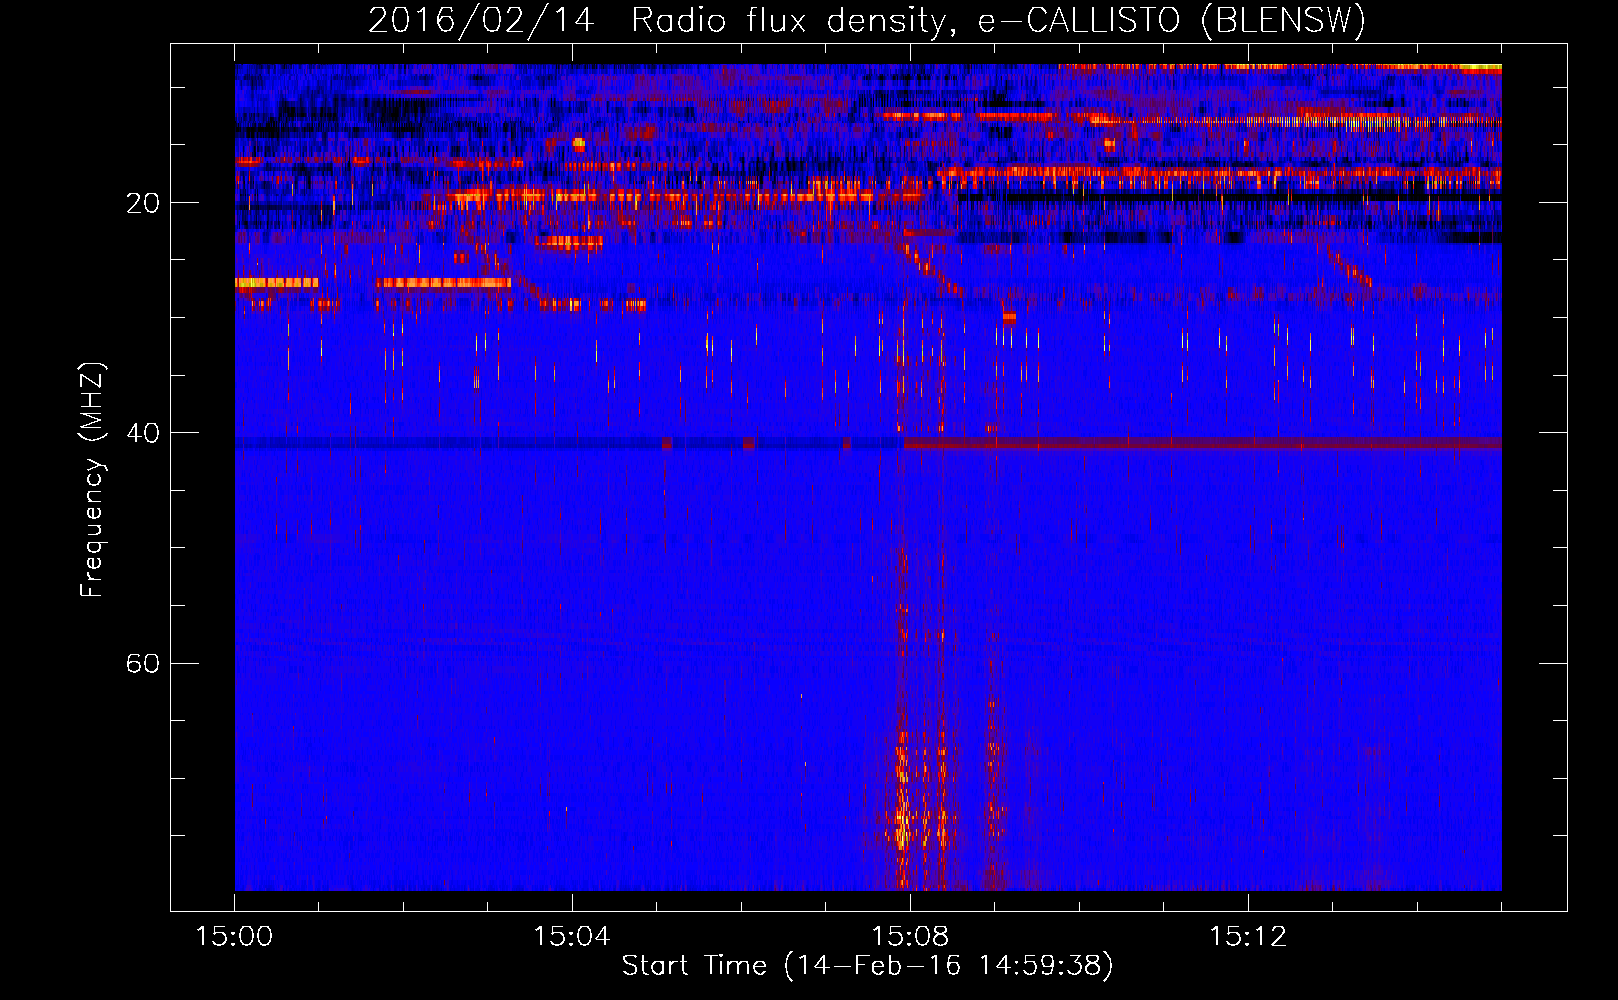Click the 15:12 time tick label

1248,937
